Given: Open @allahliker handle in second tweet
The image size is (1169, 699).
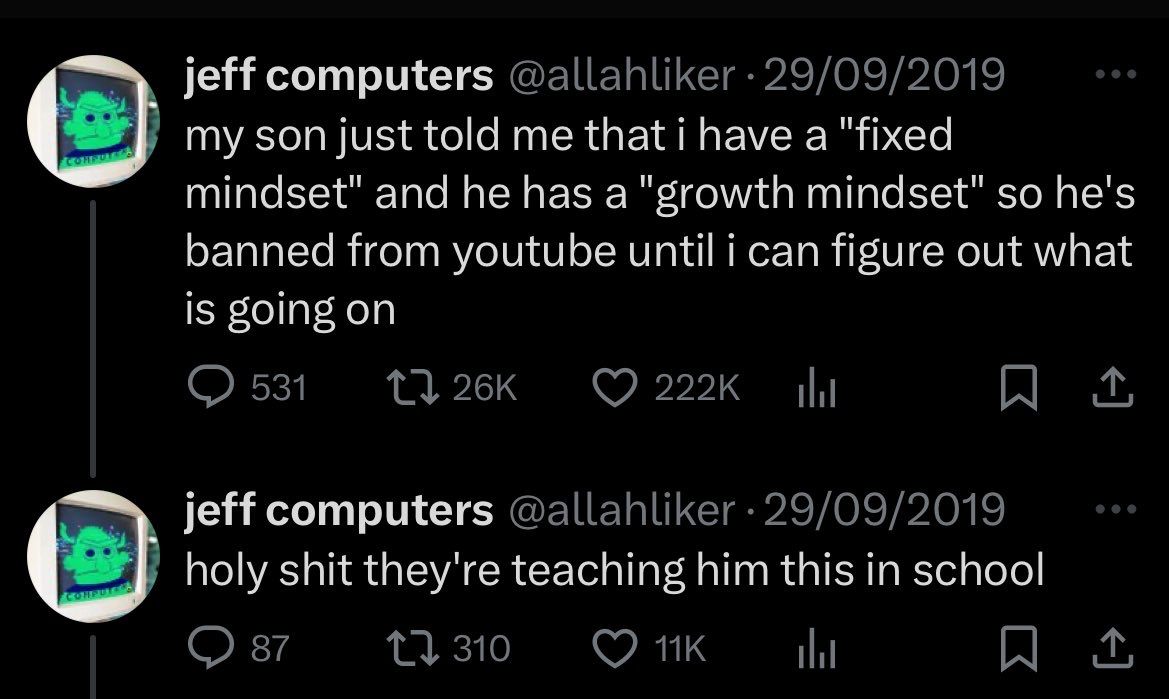Looking at the screenshot, I should 623,510.
